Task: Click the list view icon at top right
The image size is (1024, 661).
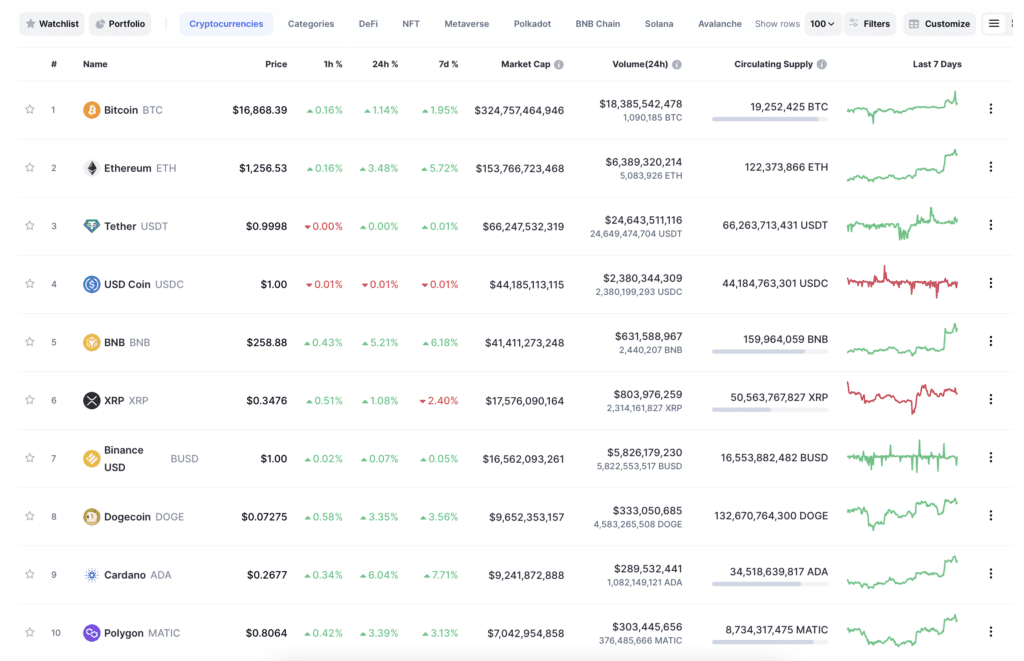Action: pyautogui.click(x=994, y=22)
